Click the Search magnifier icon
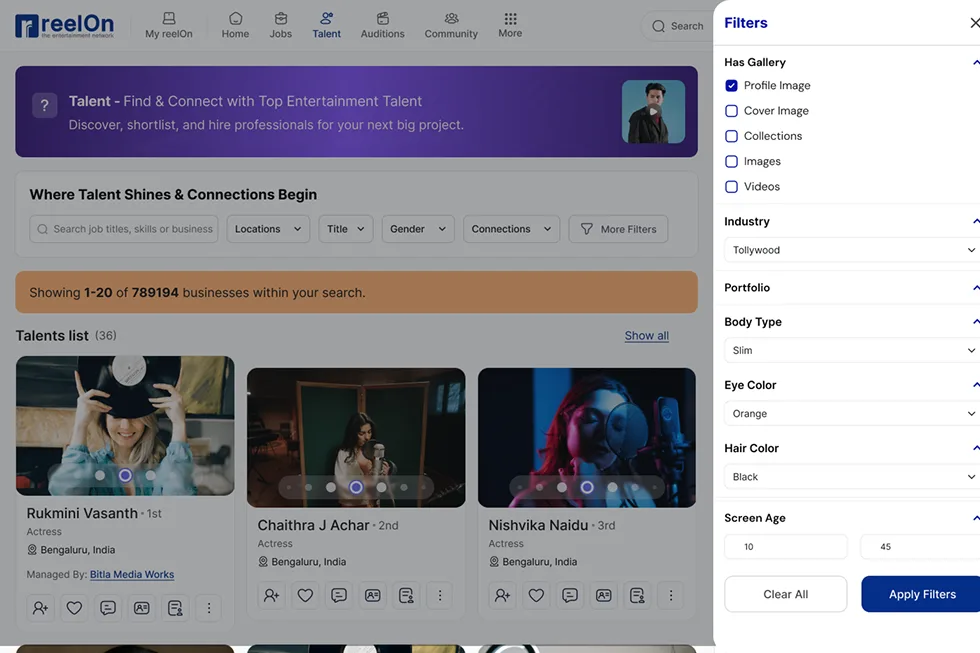980x653 pixels. (x=659, y=26)
